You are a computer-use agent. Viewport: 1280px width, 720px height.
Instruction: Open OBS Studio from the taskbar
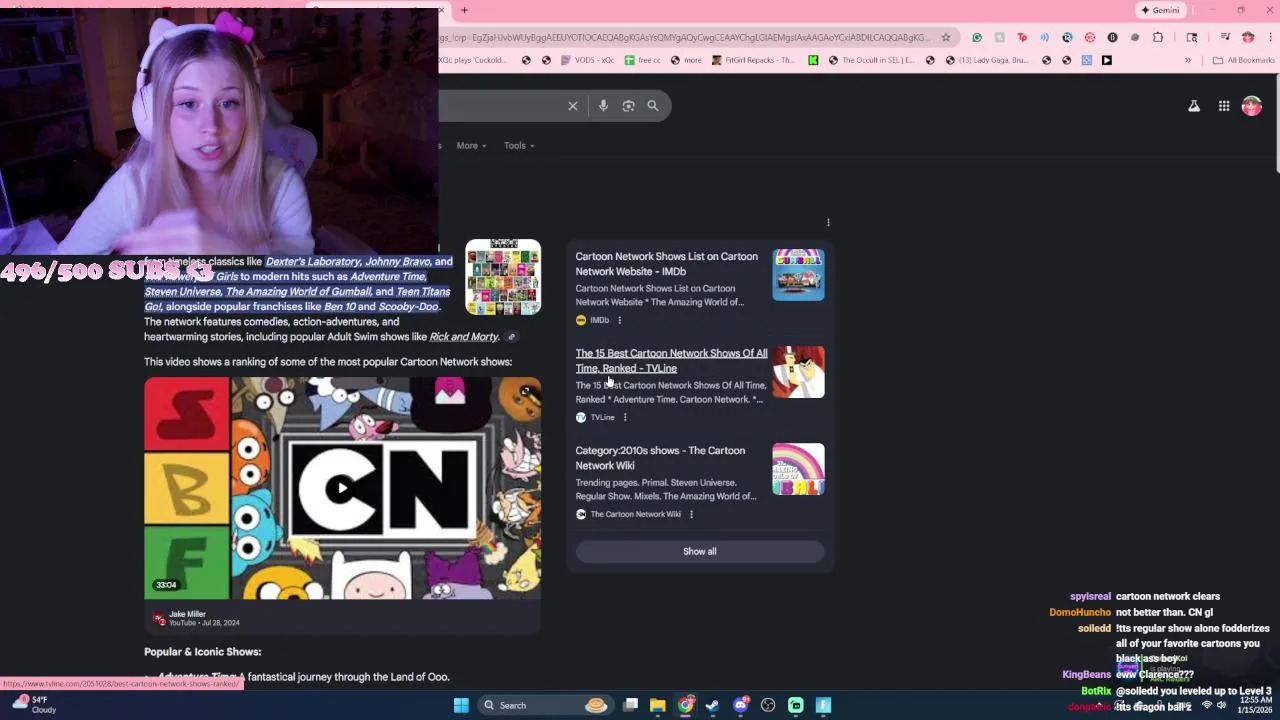pos(768,705)
